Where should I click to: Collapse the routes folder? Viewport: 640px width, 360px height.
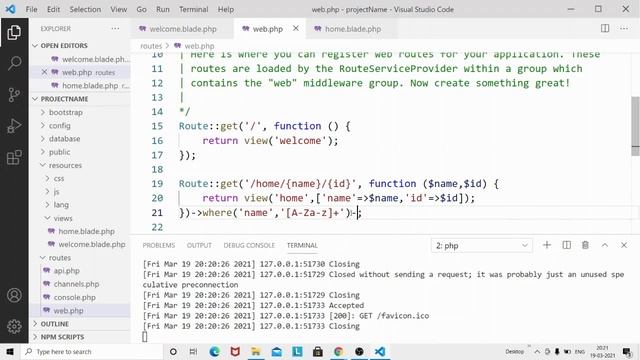(60, 258)
